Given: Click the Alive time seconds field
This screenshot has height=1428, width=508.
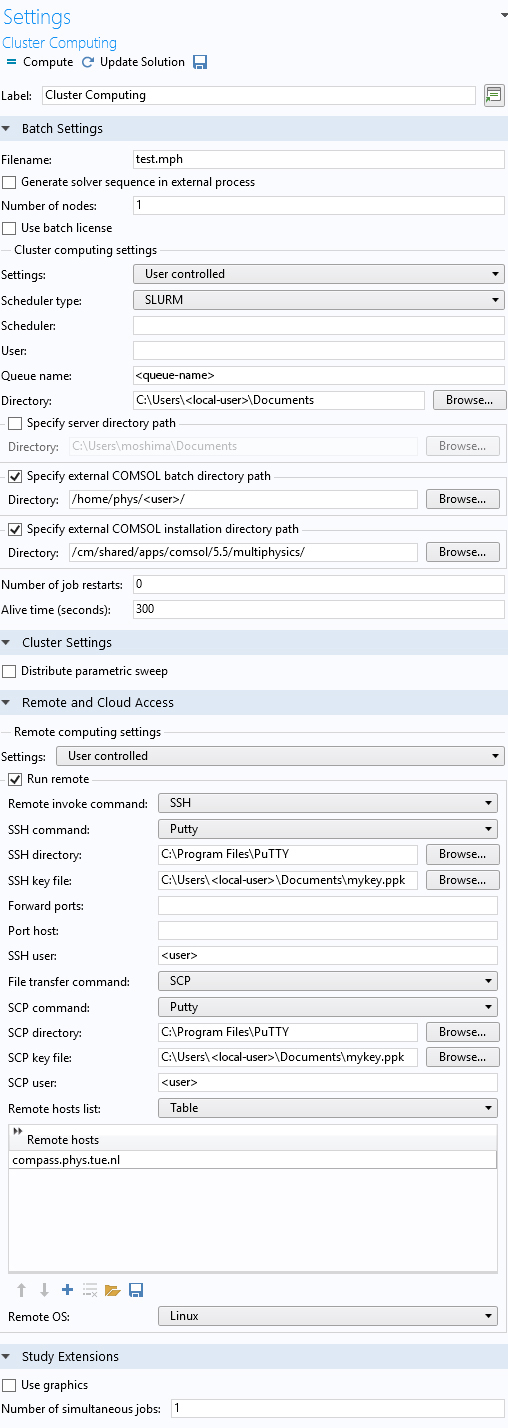Looking at the screenshot, I should coord(318,609).
